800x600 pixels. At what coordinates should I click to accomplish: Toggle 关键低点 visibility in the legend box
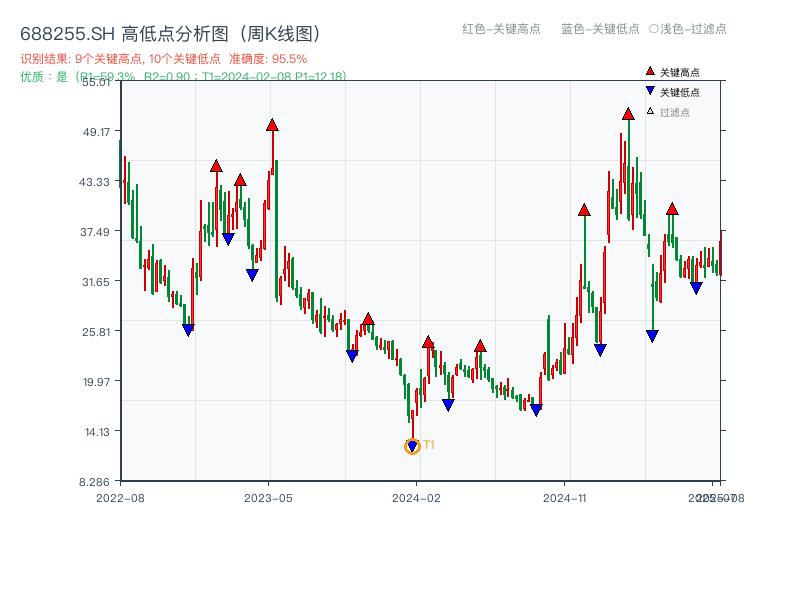678,91
